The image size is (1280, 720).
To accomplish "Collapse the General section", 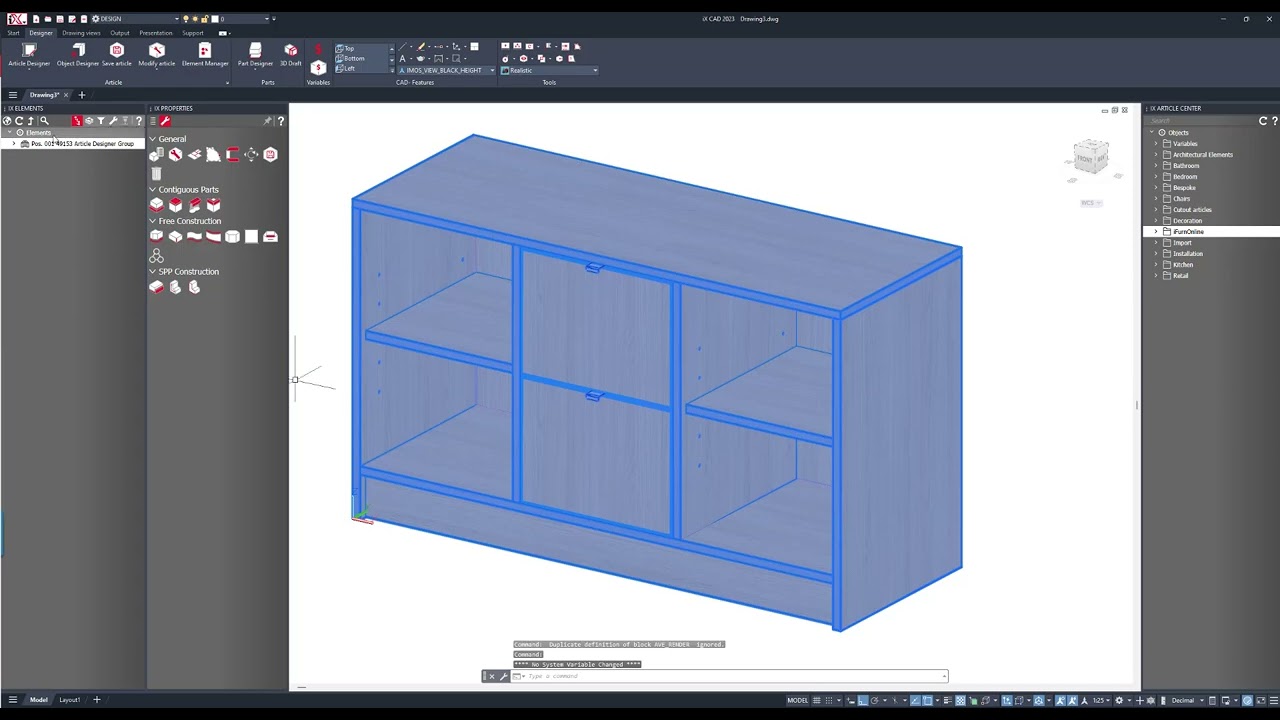I will coord(153,139).
